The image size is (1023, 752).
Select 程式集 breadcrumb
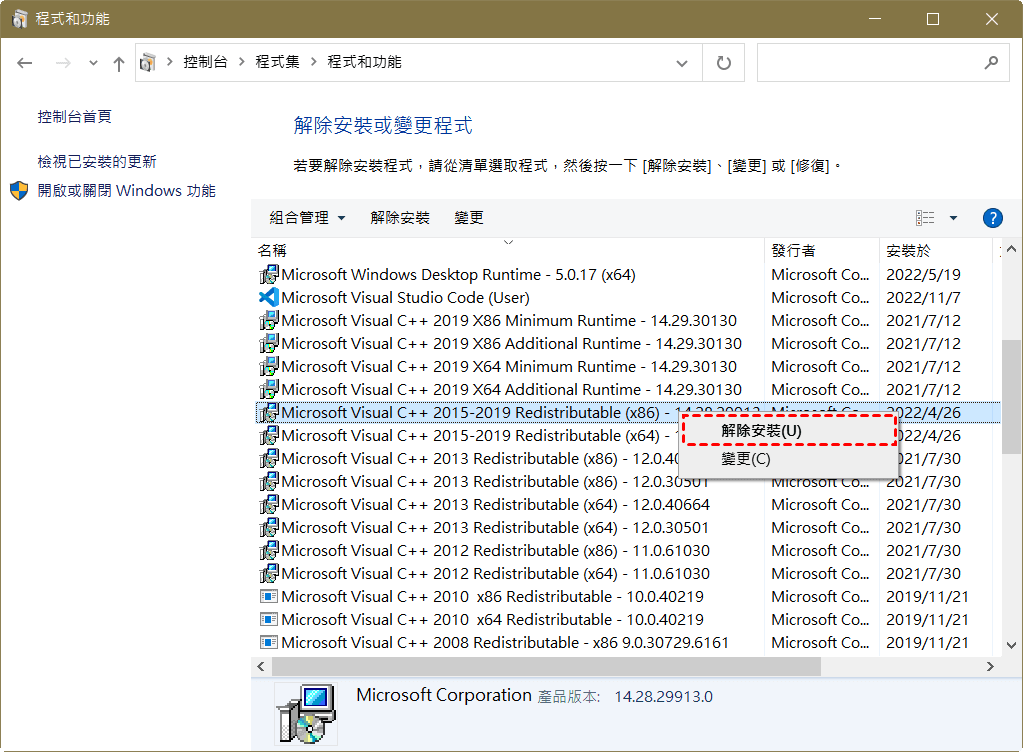[277, 62]
